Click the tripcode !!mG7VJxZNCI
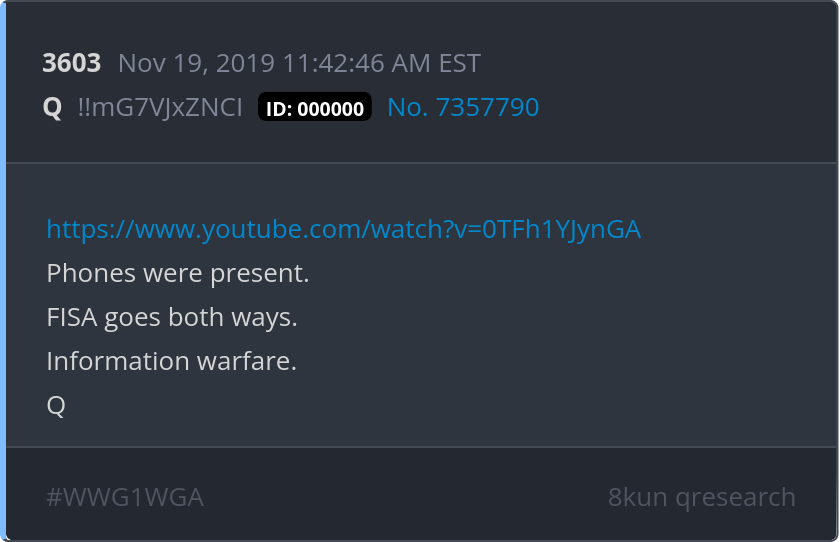Screen dimensions: 840x542 click(160, 107)
